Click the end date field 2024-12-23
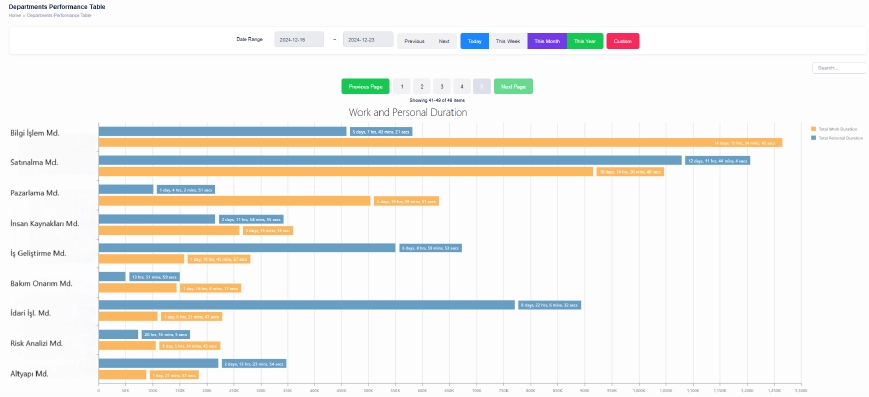The image size is (869, 397). pos(368,40)
